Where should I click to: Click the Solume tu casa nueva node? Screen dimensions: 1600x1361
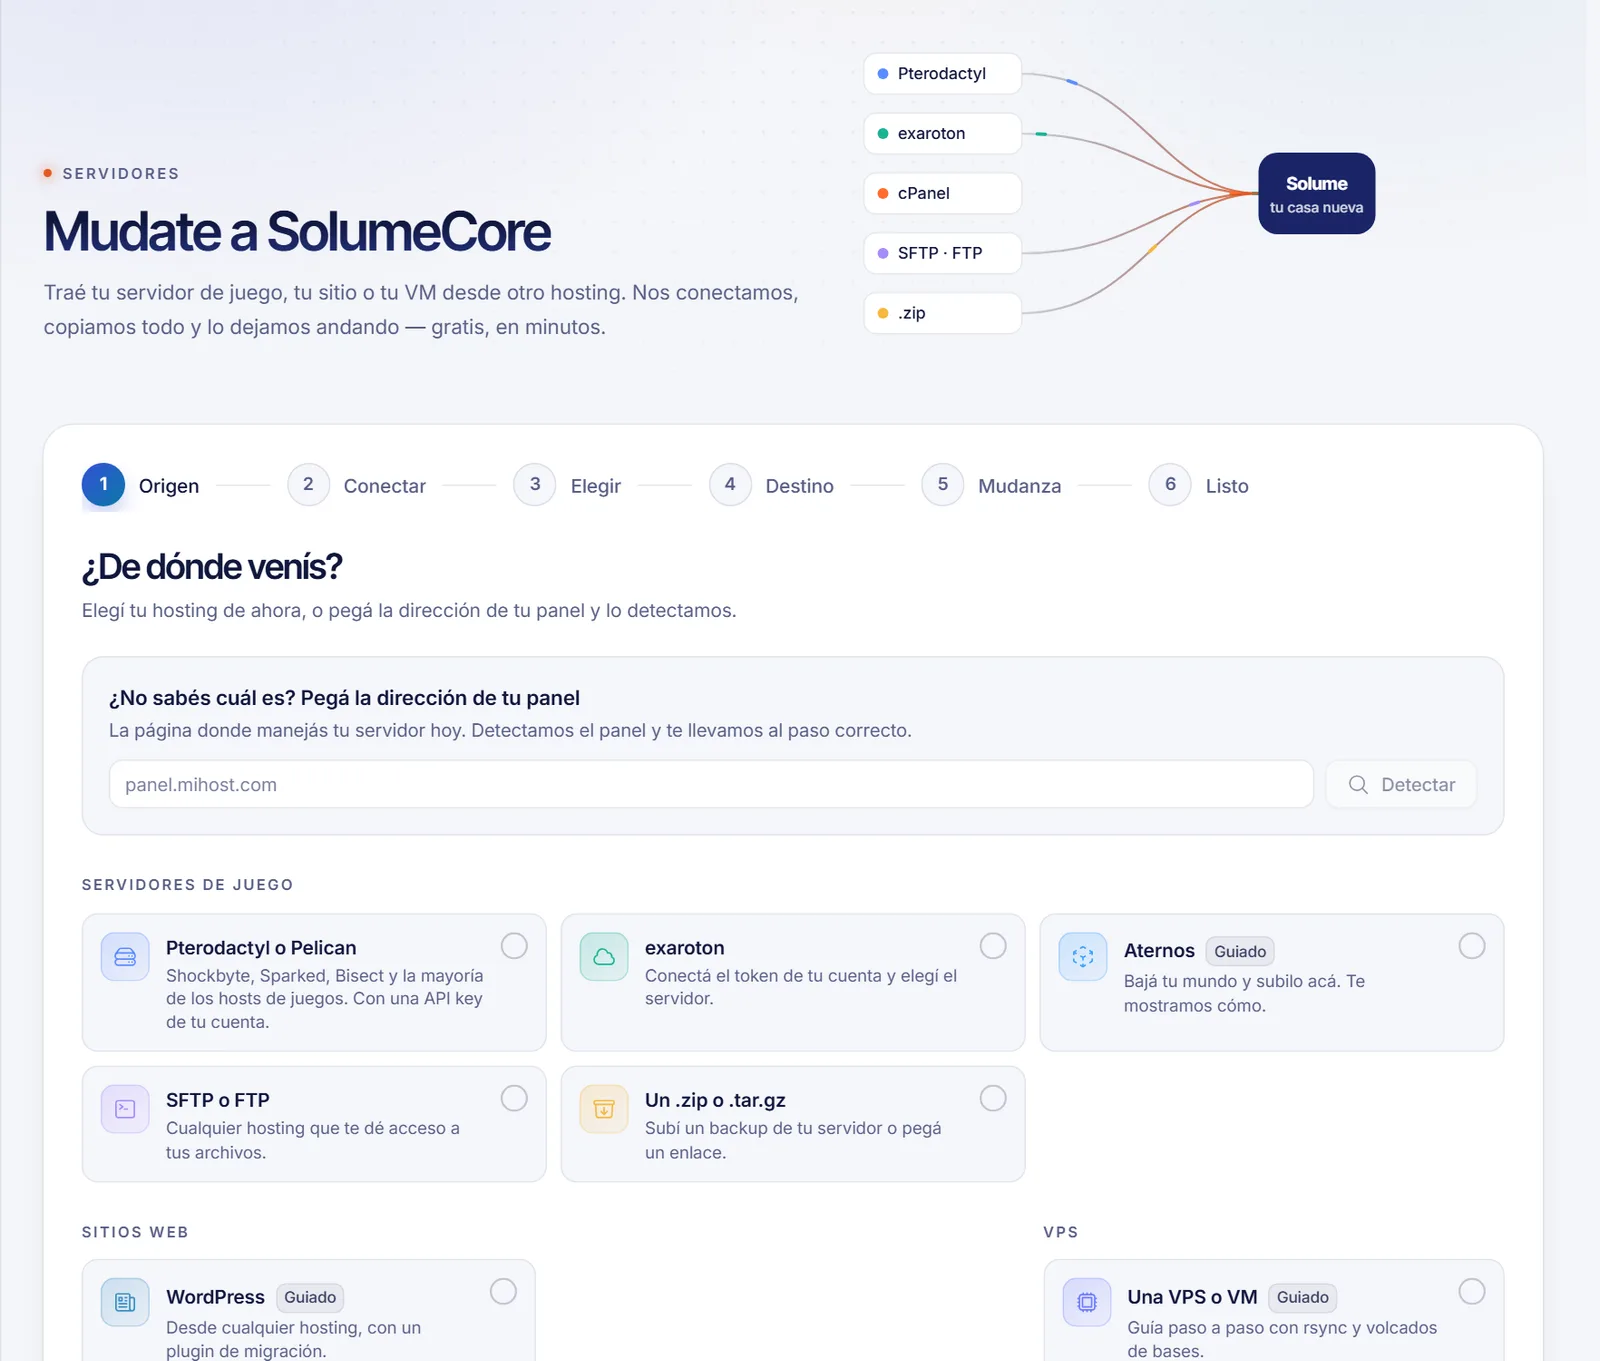(1316, 194)
